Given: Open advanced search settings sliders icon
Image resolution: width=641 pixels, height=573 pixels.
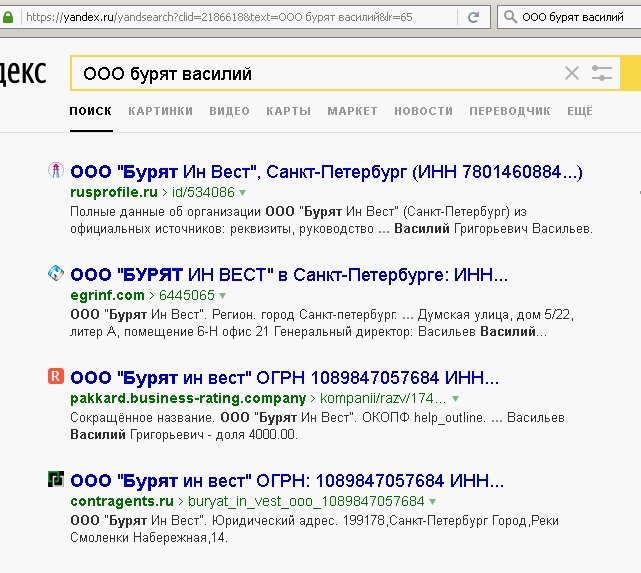Looking at the screenshot, I should [602, 74].
